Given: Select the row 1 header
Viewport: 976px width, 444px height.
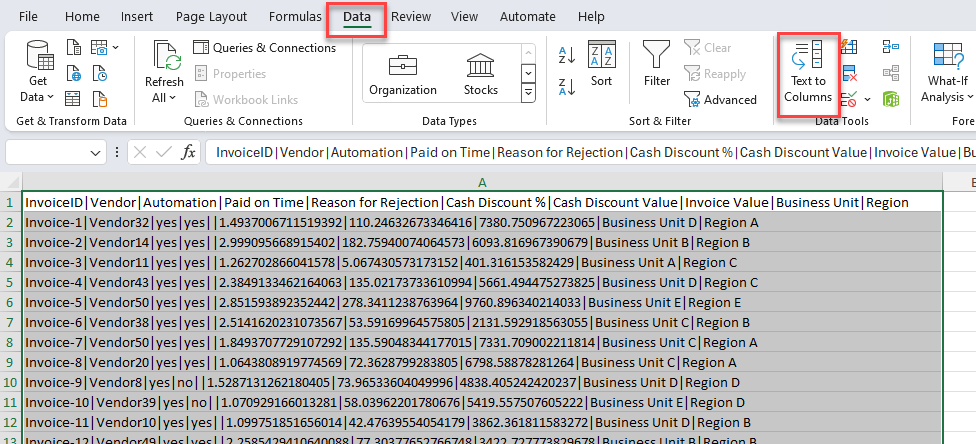Looking at the screenshot, I should pos(10,202).
